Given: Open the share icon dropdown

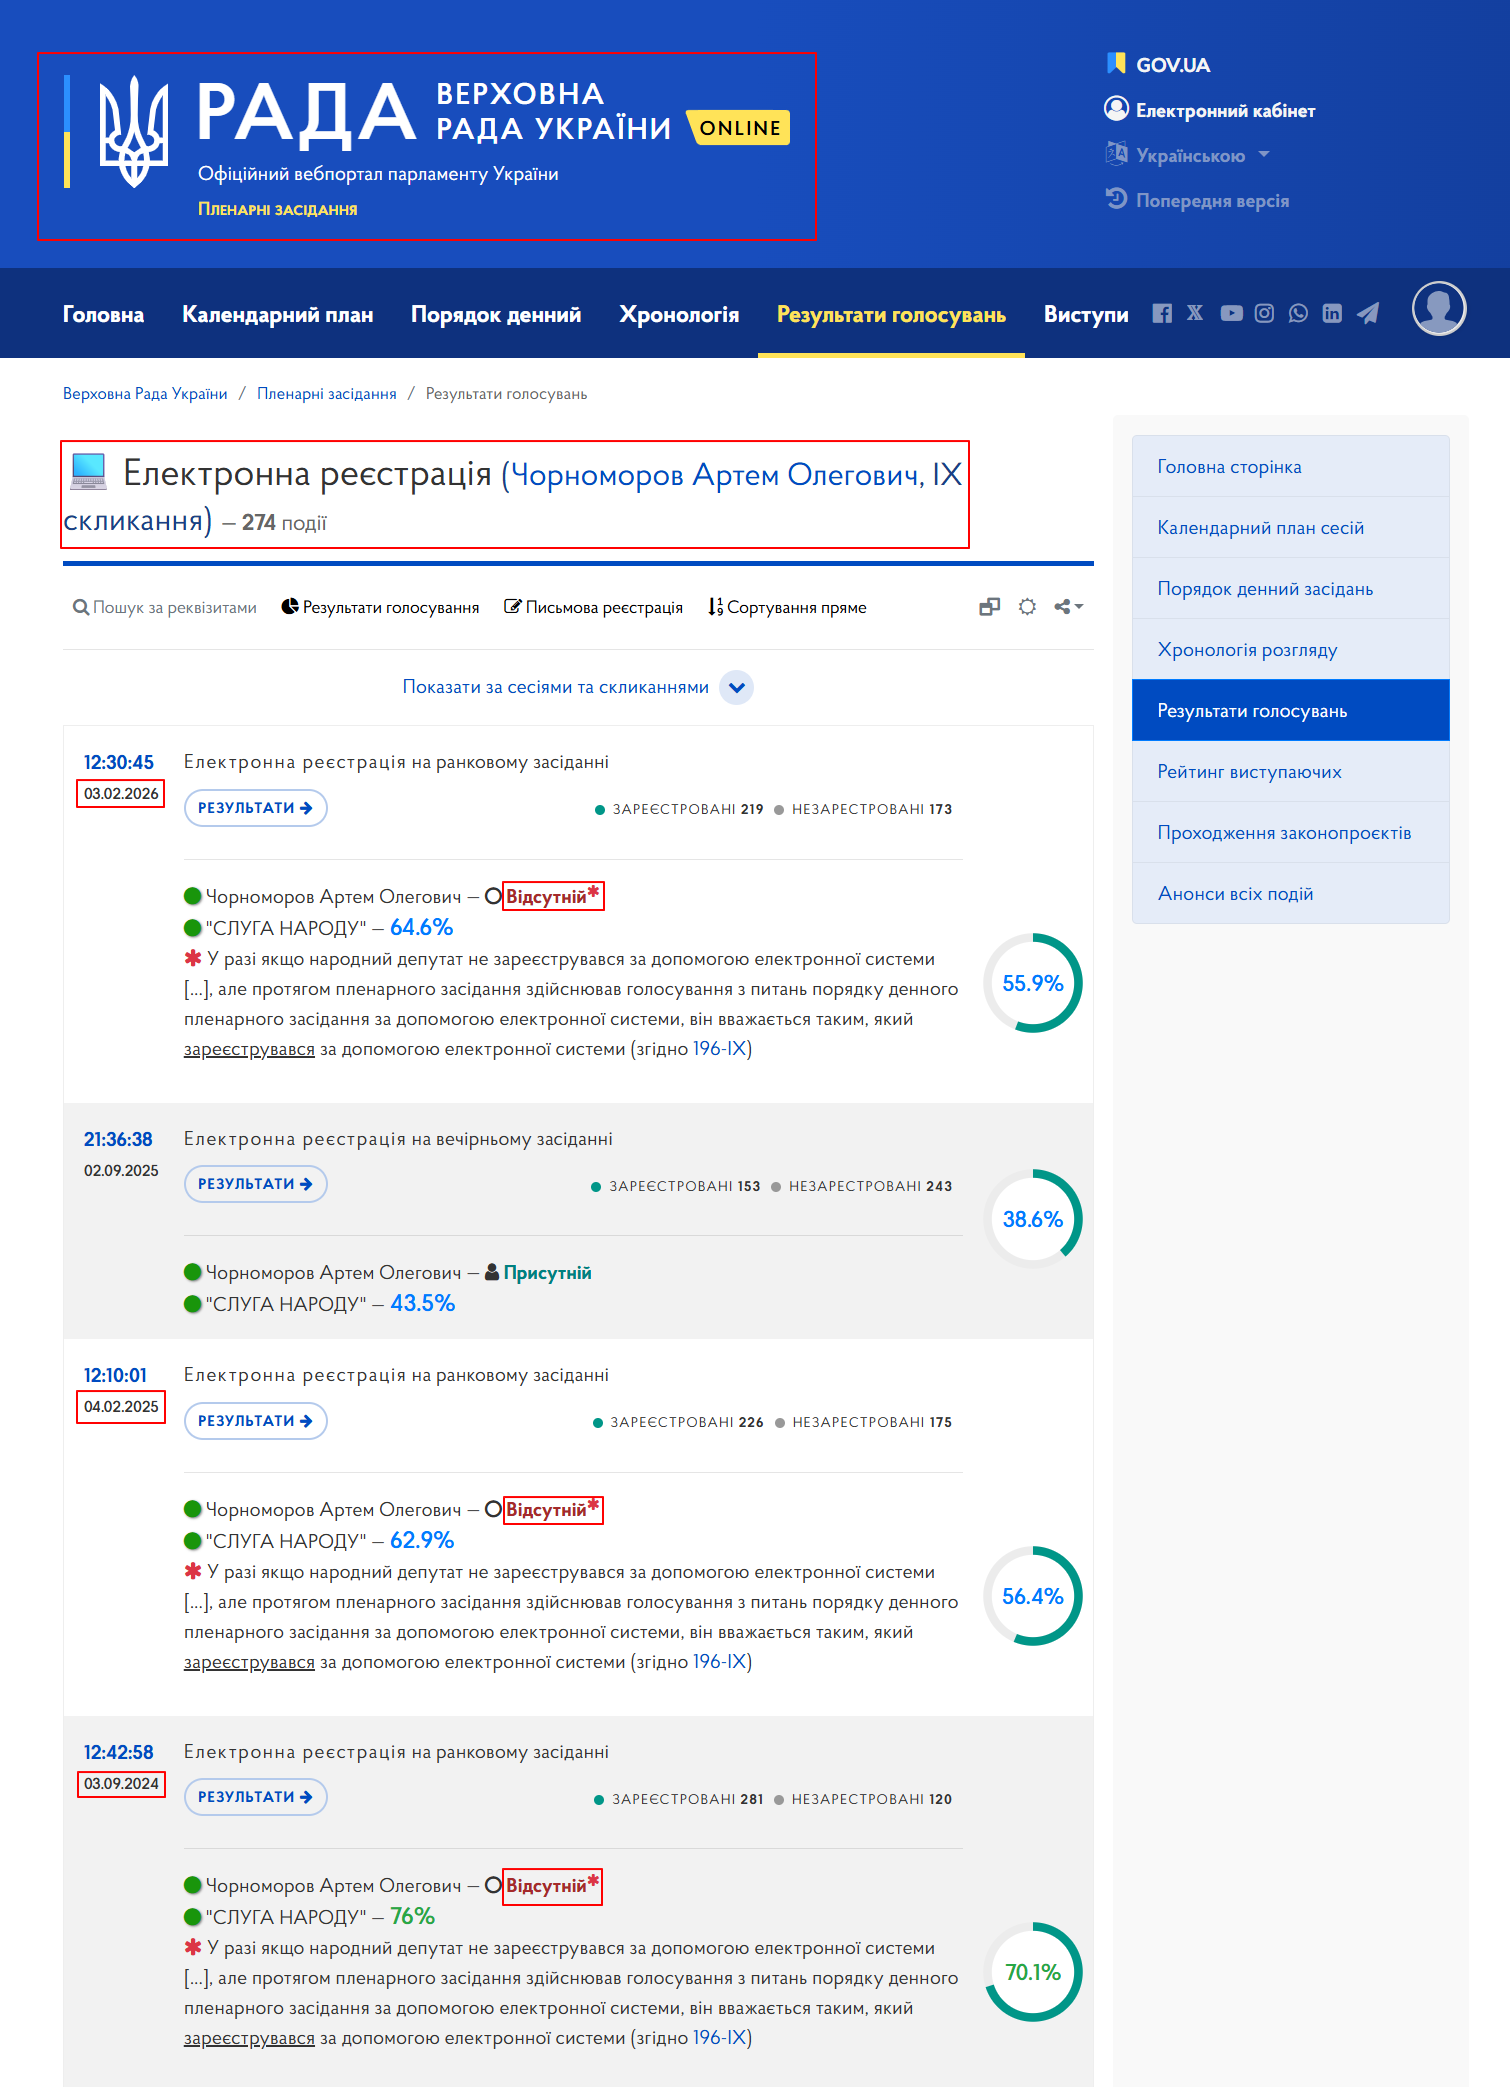Looking at the screenshot, I should click(x=1068, y=607).
